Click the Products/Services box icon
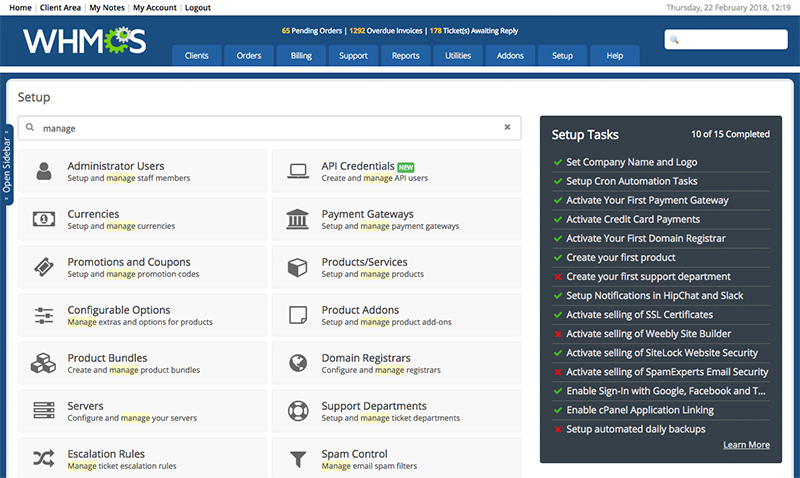Screen dimensions: 800x478 (x=297, y=267)
